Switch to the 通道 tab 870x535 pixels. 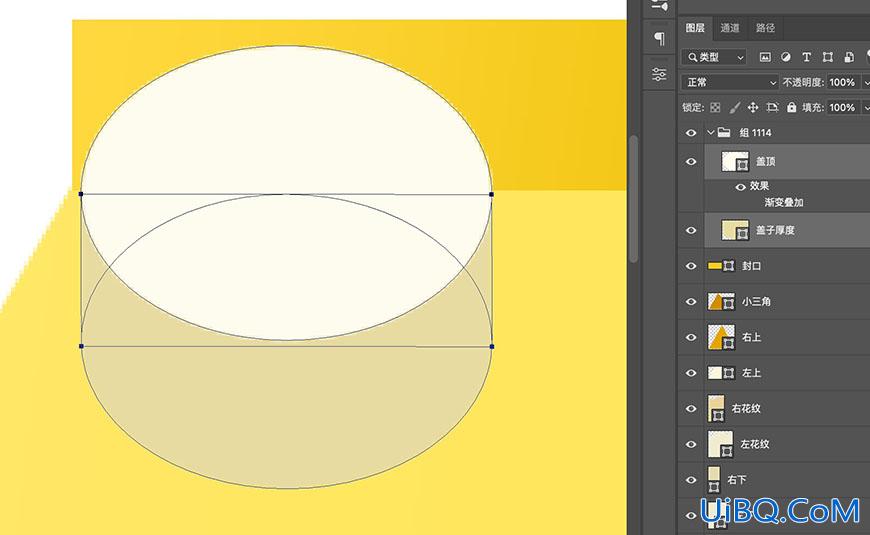pos(730,28)
